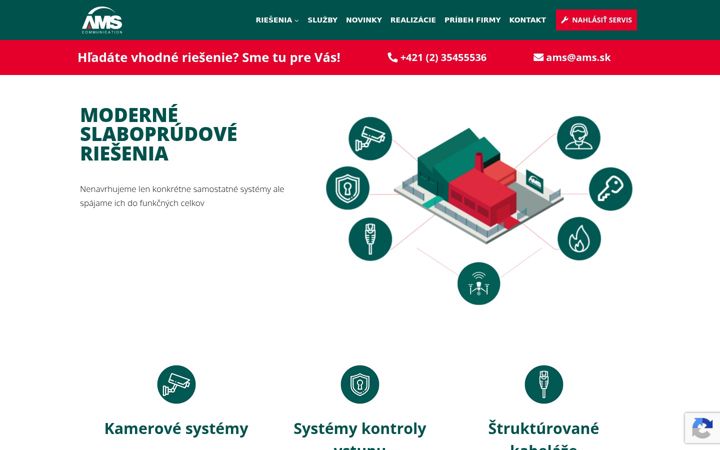Image resolution: width=720 pixels, height=450 pixels.
Task: Click the envelope icon beside the email
Action: coord(538,57)
